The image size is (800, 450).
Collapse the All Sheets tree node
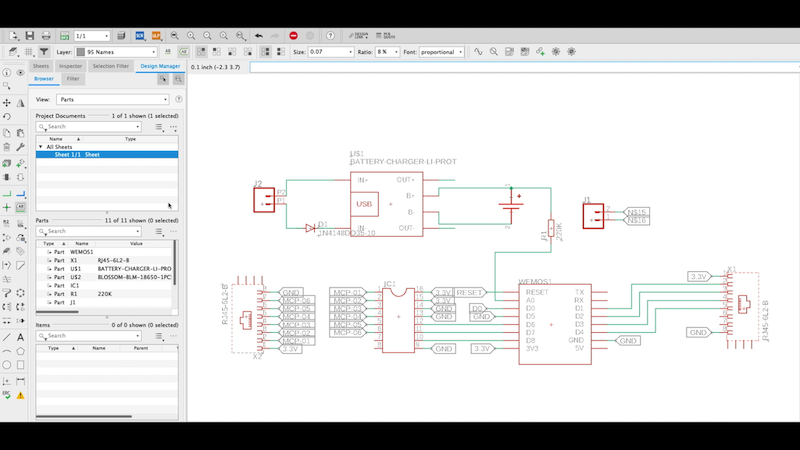(41, 147)
